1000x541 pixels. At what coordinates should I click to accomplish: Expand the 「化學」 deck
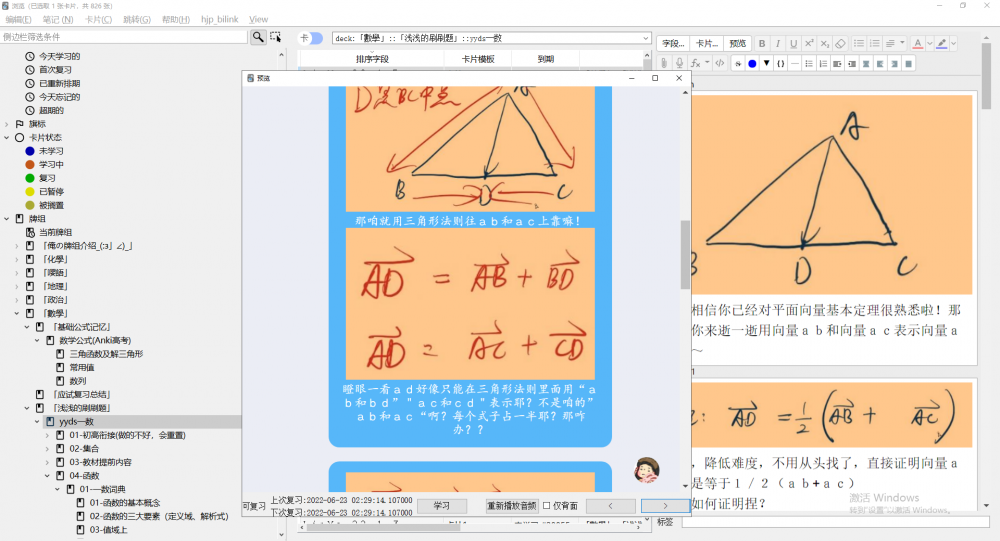[x=17, y=260]
